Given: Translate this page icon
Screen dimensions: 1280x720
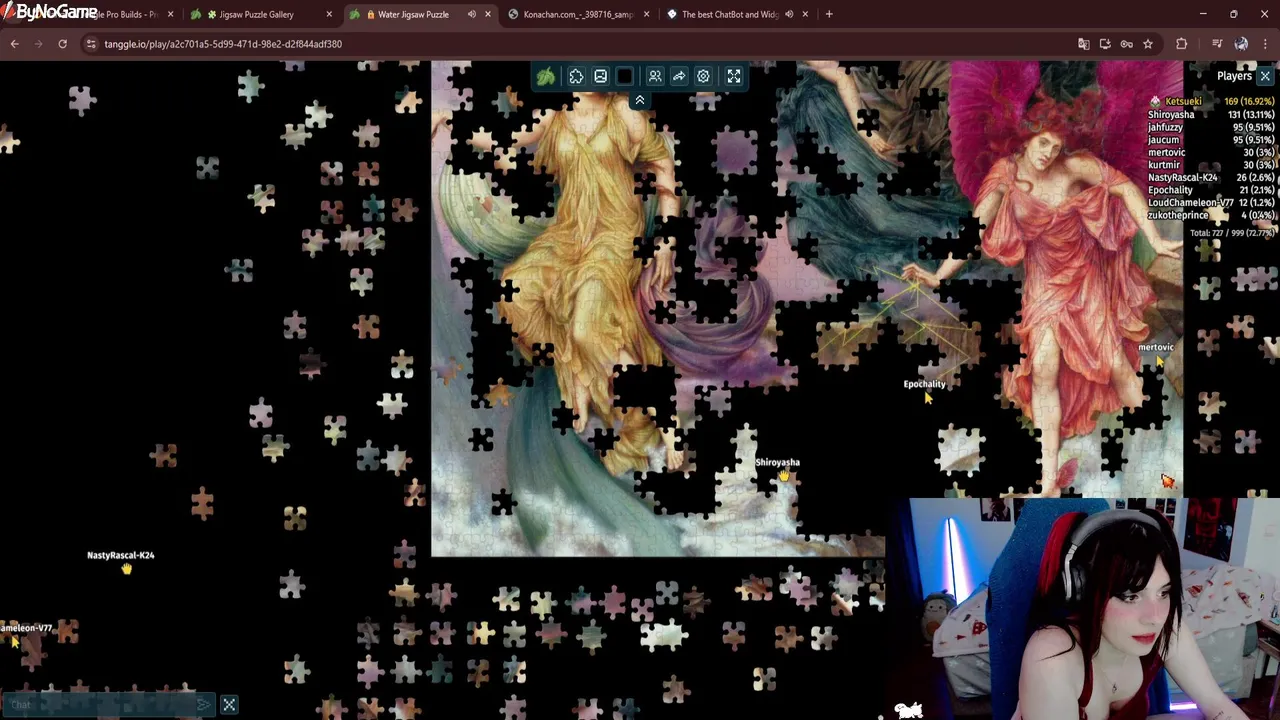Looking at the screenshot, I should pos(1083,44).
